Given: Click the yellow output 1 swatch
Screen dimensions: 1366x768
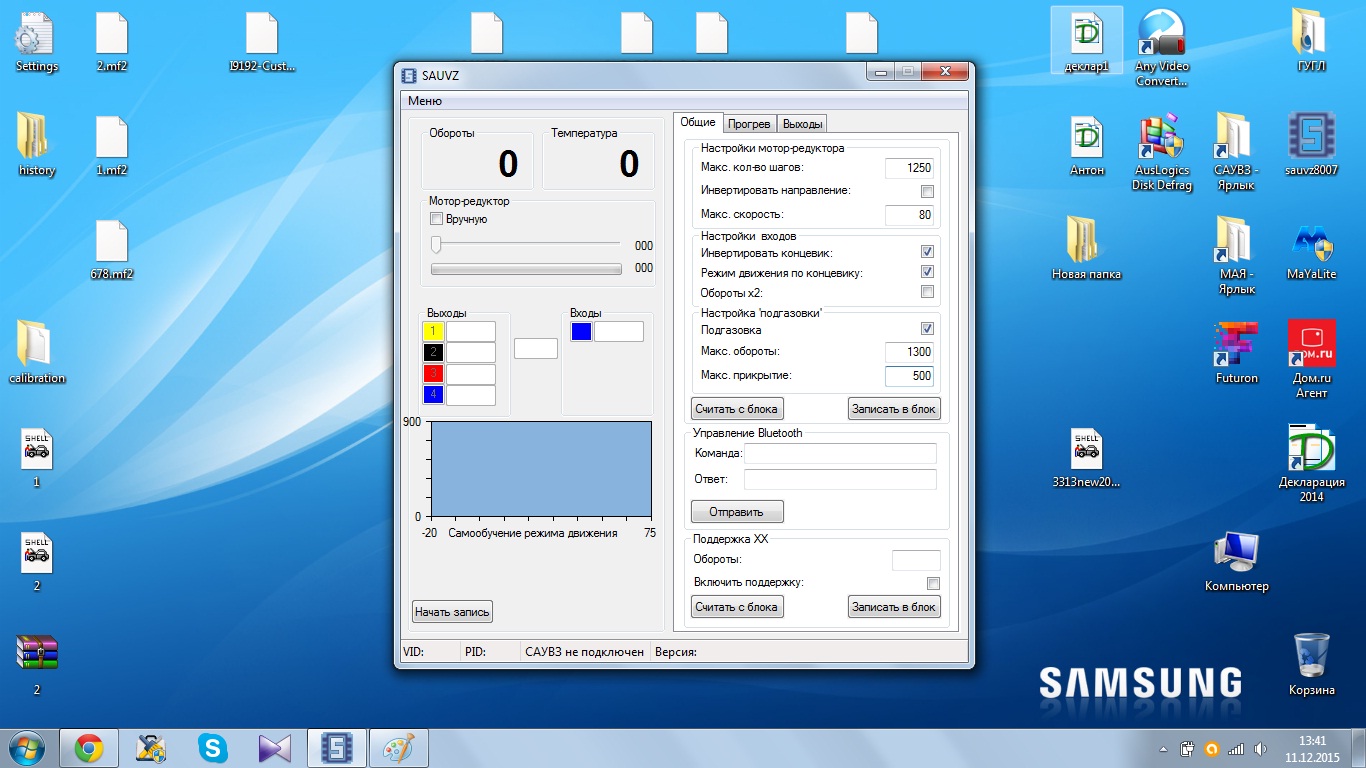Looking at the screenshot, I should (x=433, y=331).
